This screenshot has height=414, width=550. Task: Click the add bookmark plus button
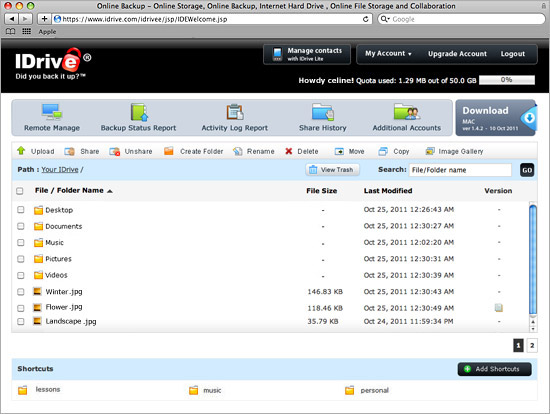(x=44, y=19)
